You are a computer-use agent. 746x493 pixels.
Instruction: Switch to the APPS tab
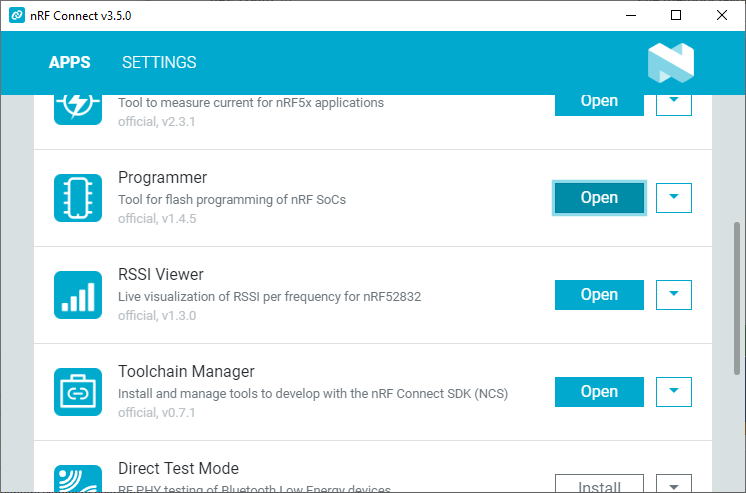(x=69, y=62)
